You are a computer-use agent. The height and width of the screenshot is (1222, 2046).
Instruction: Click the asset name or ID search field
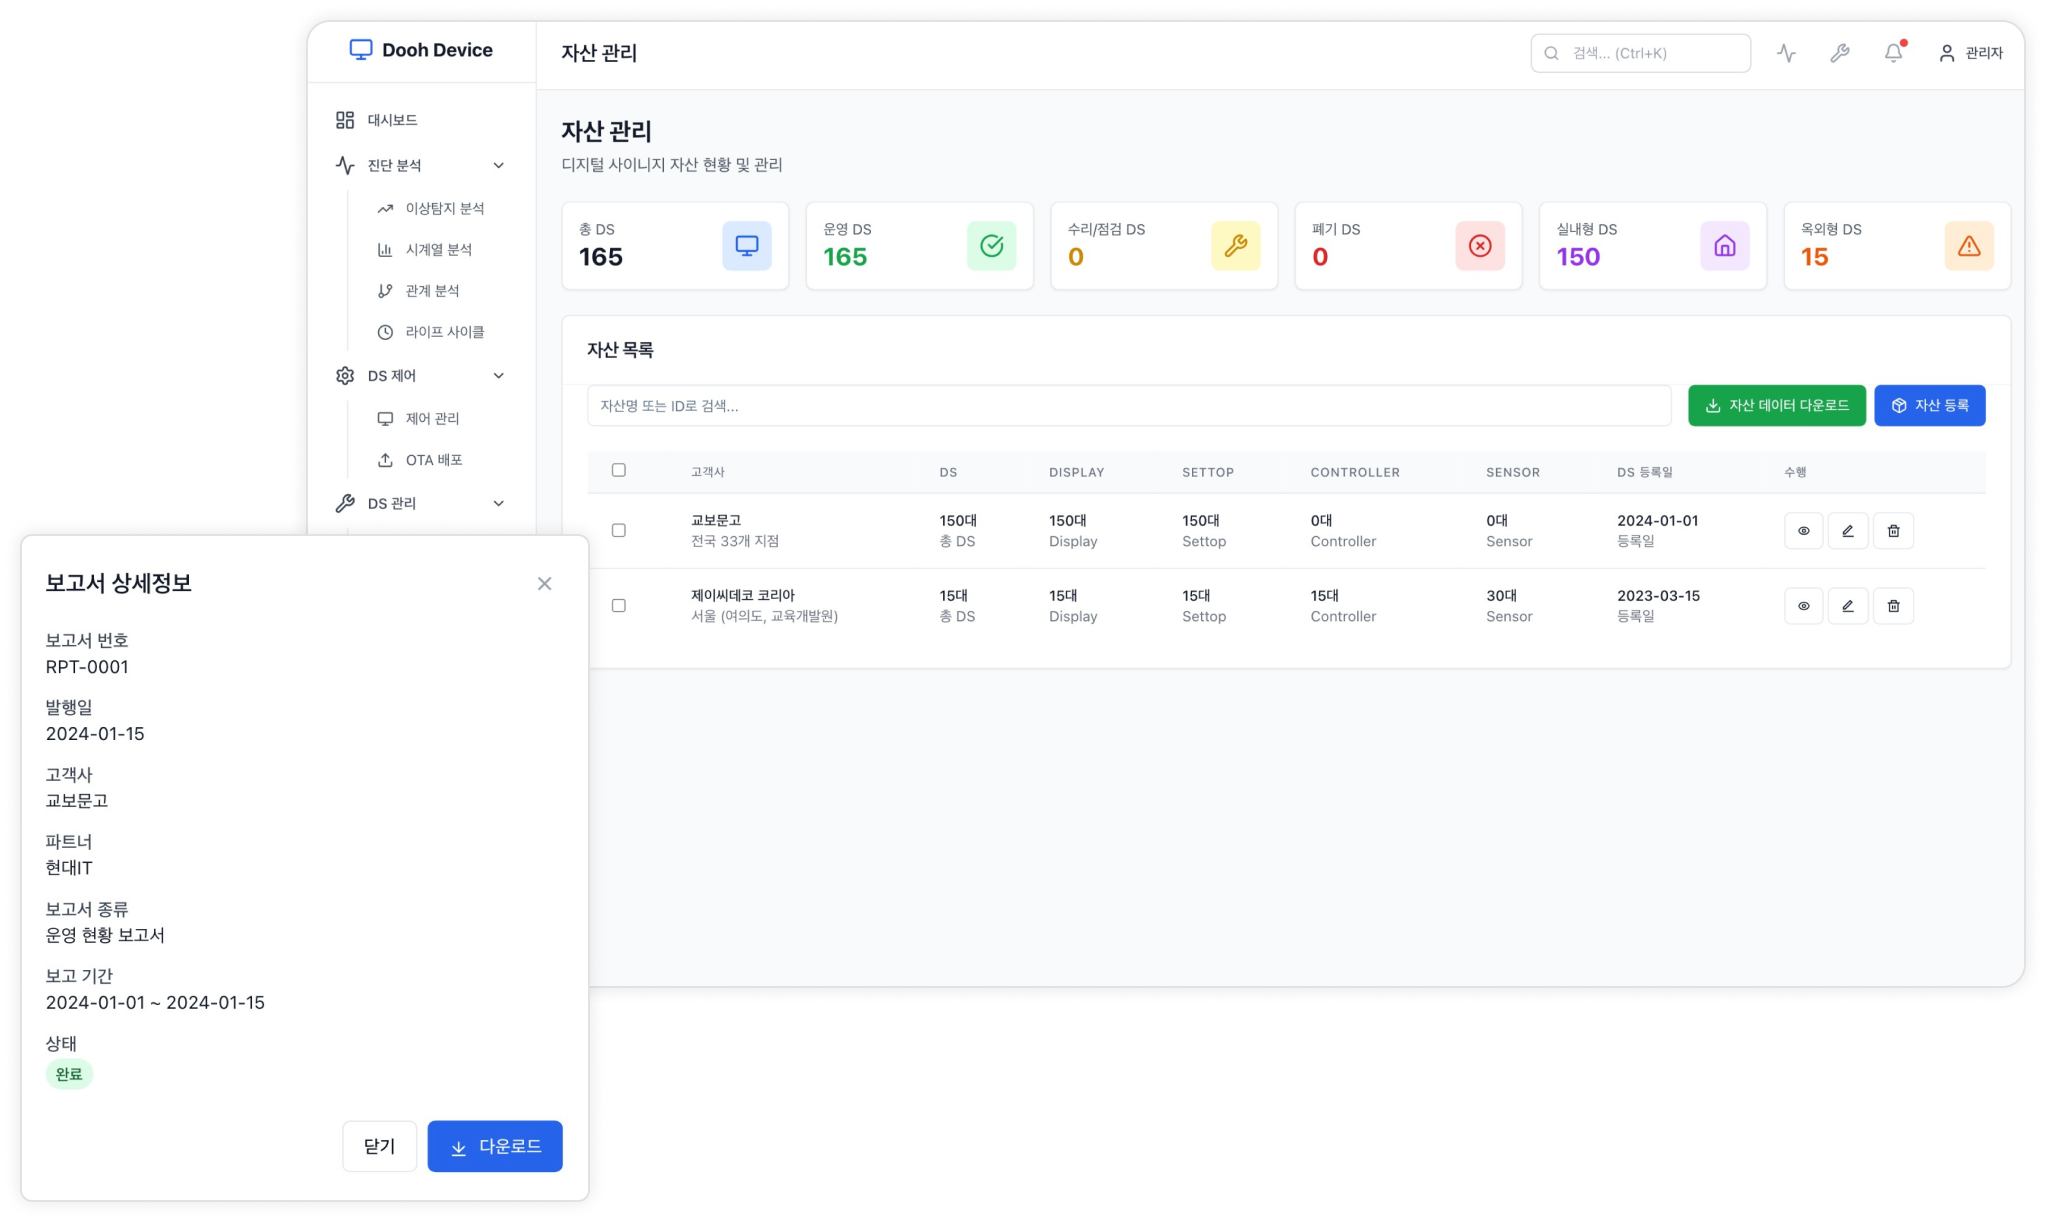1128,406
